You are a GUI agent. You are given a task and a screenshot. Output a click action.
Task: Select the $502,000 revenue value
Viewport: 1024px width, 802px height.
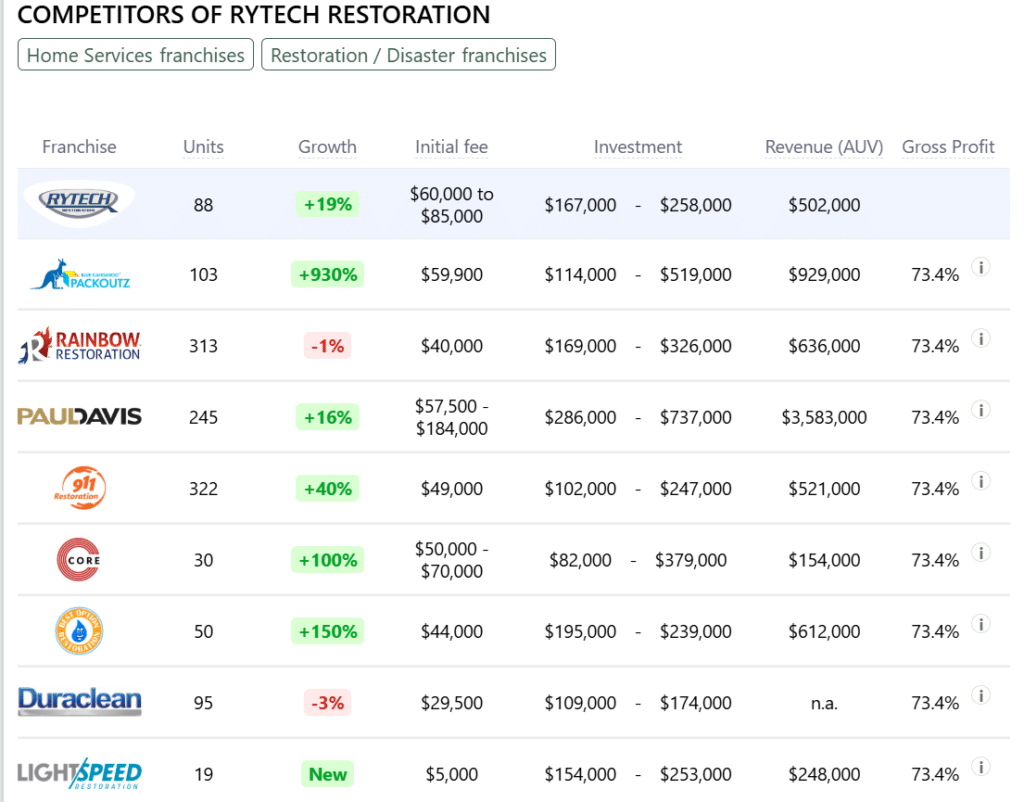tap(824, 204)
